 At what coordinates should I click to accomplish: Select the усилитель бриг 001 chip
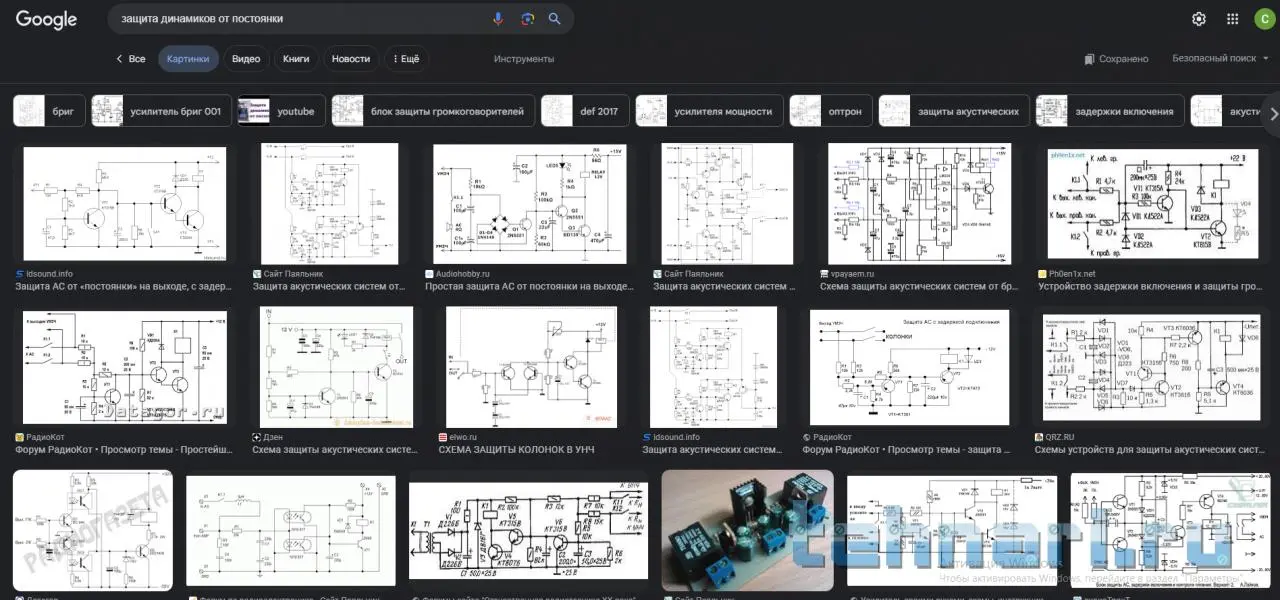pos(162,111)
